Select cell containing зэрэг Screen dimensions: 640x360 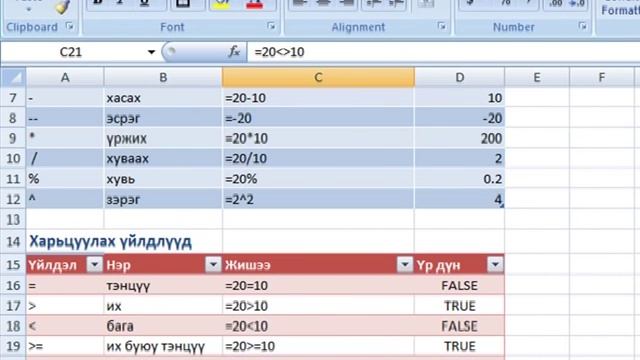163,199
